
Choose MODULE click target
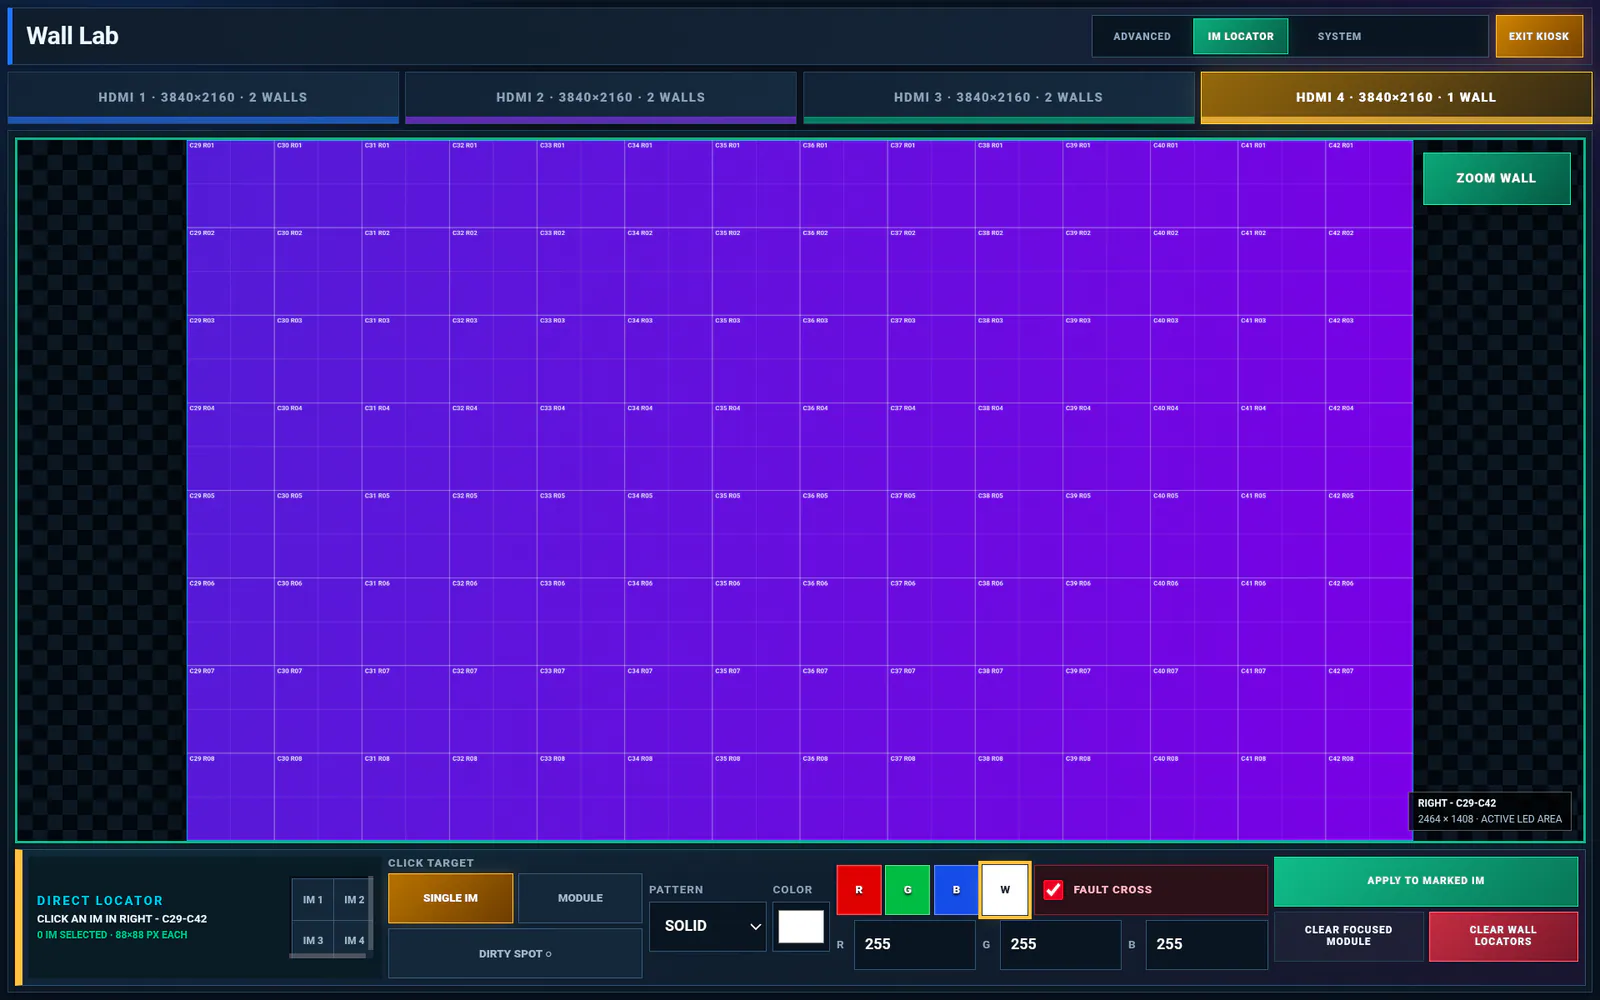pyautogui.click(x=580, y=898)
